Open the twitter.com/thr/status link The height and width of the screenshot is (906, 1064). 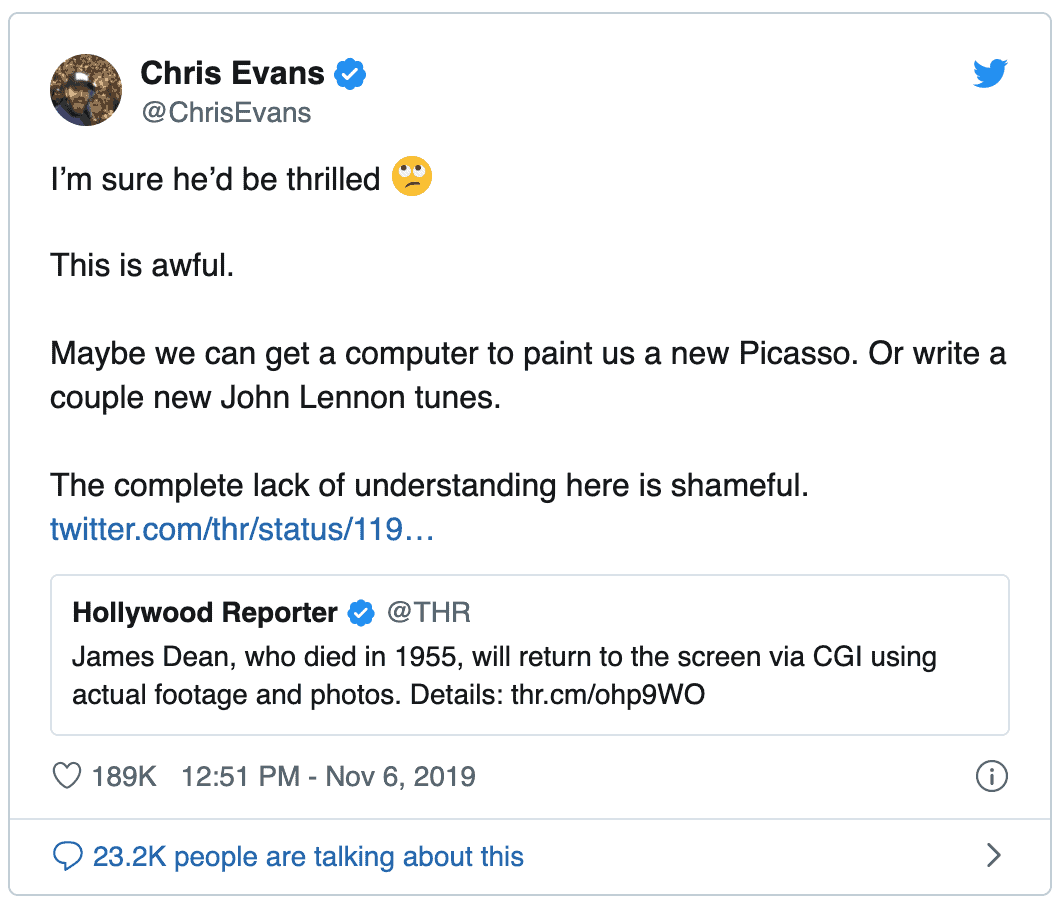pyautogui.click(x=240, y=530)
